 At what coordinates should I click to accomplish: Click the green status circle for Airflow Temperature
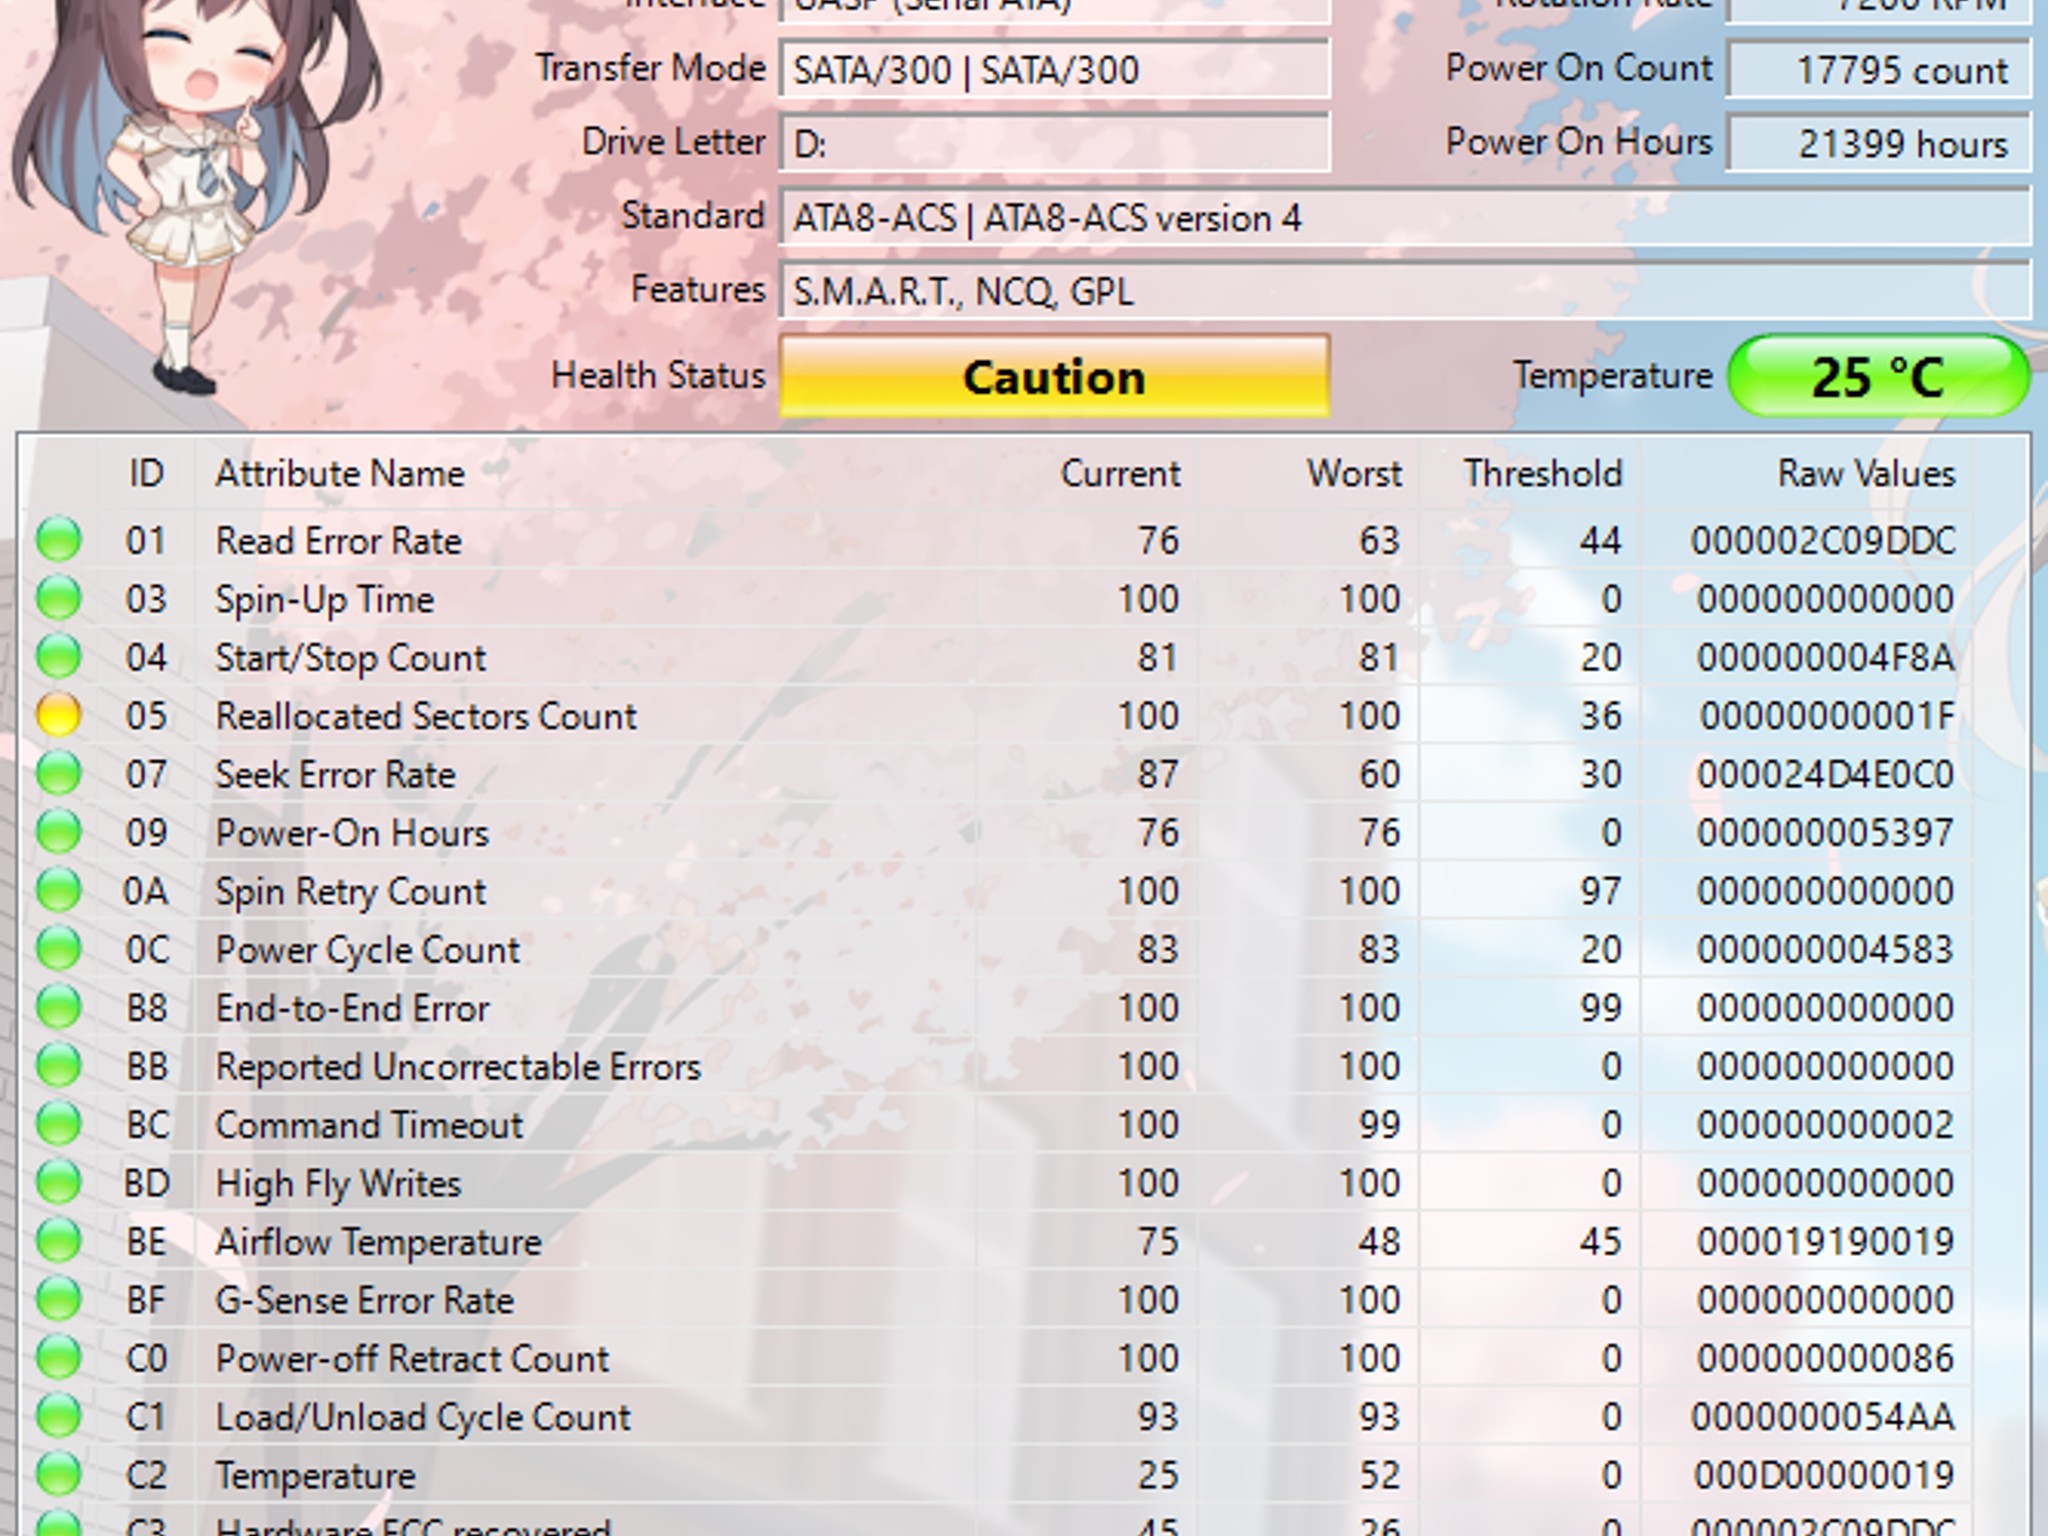point(59,1241)
